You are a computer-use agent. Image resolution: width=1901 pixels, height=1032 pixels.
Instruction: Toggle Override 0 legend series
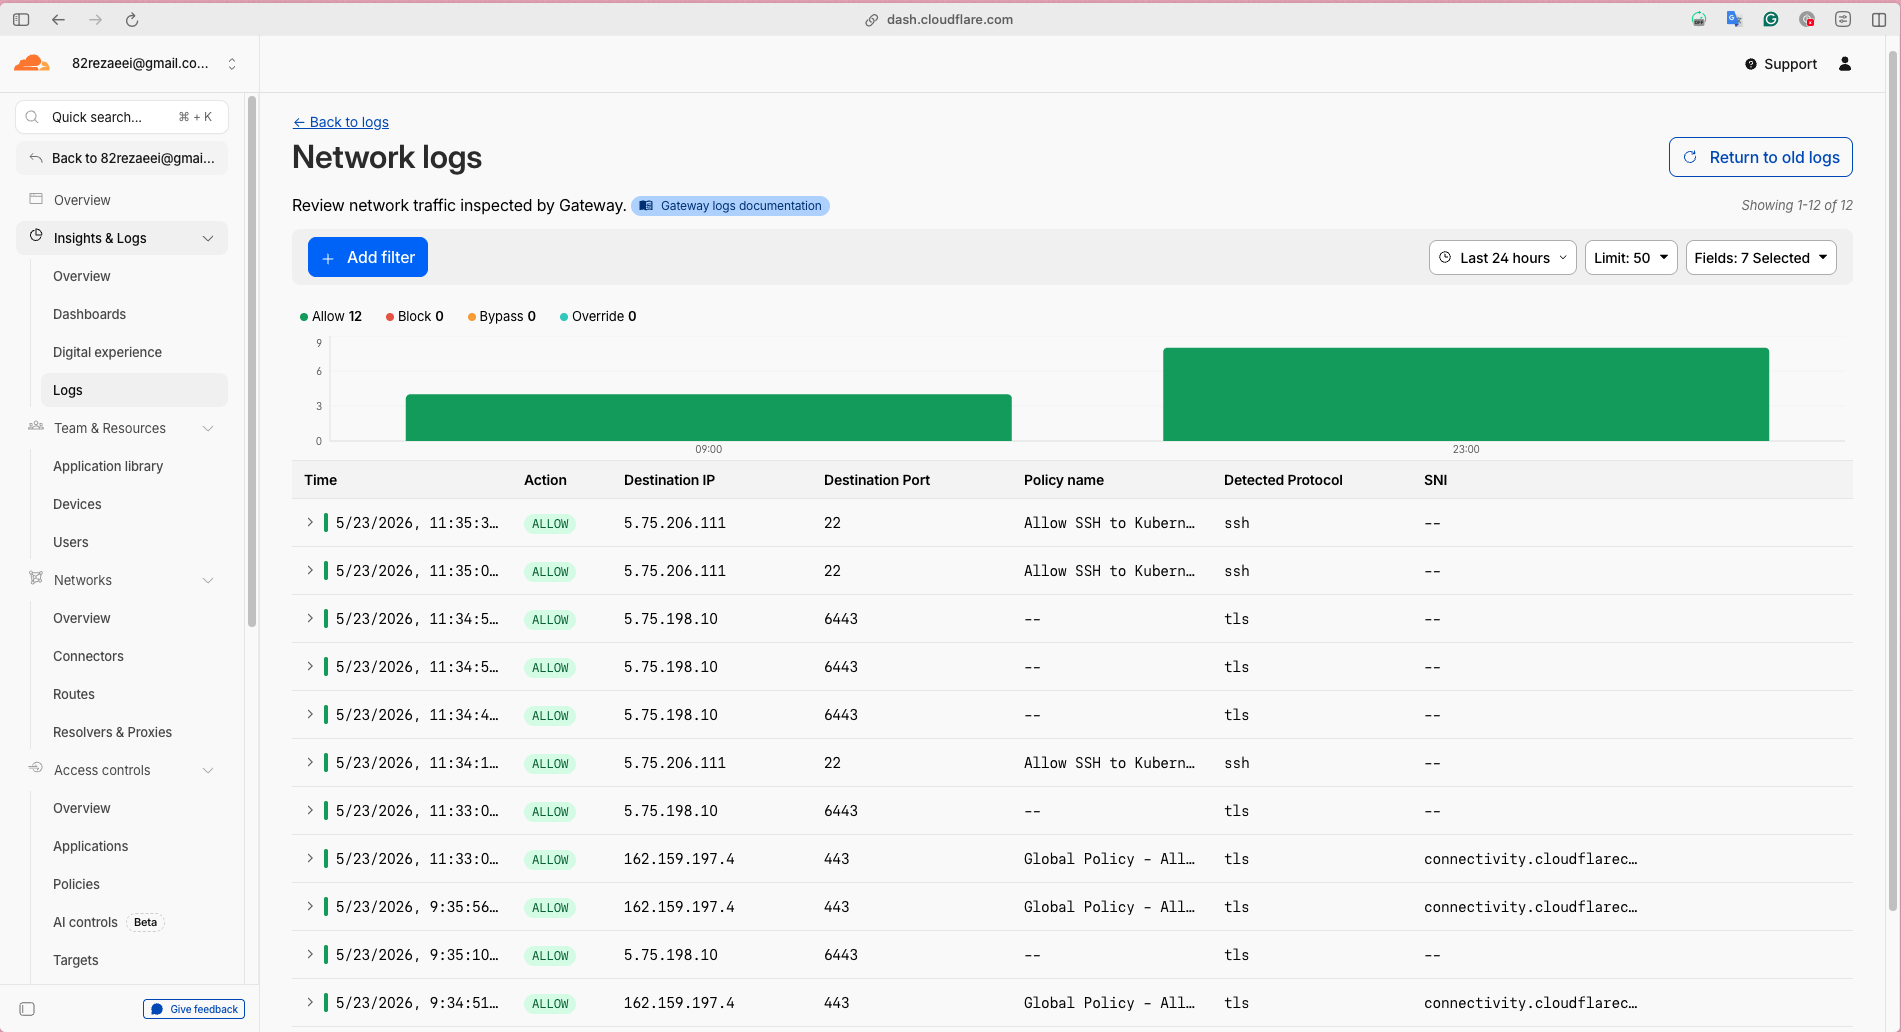[598, 316]
